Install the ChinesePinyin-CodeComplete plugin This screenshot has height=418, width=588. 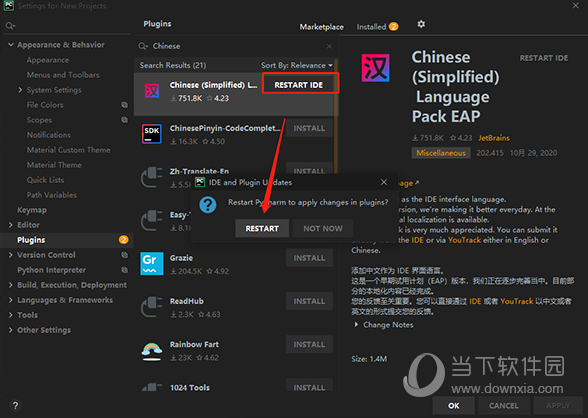click(309, 128)
